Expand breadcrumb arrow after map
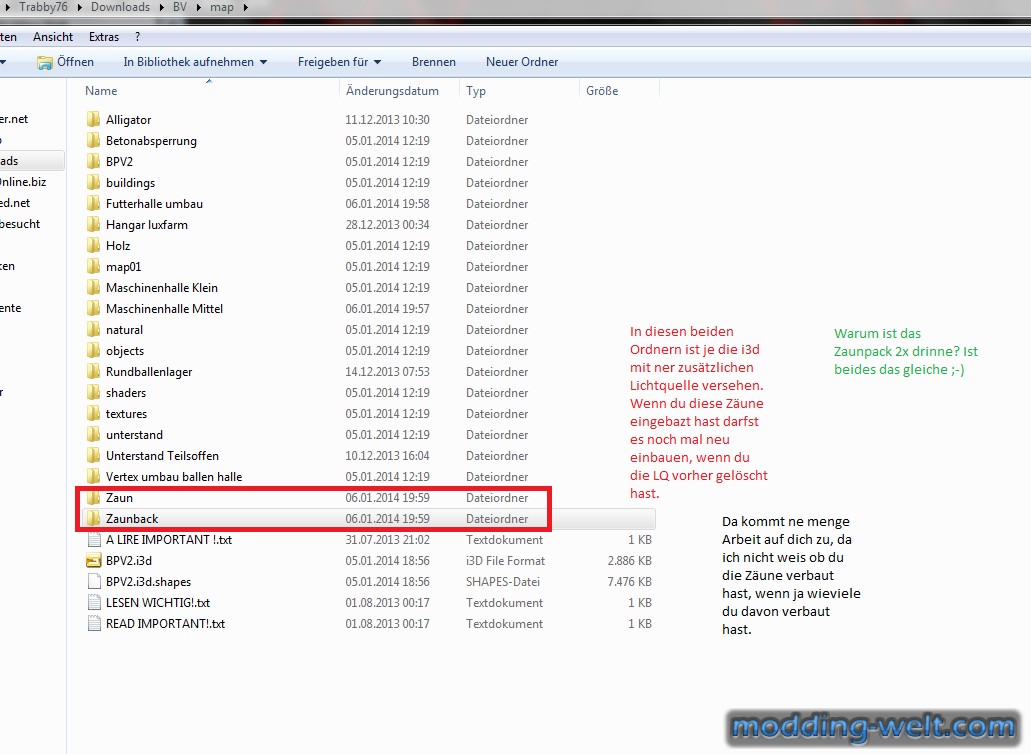The width and height of the screenshot is (1031, 754). (x=245, y=7)
